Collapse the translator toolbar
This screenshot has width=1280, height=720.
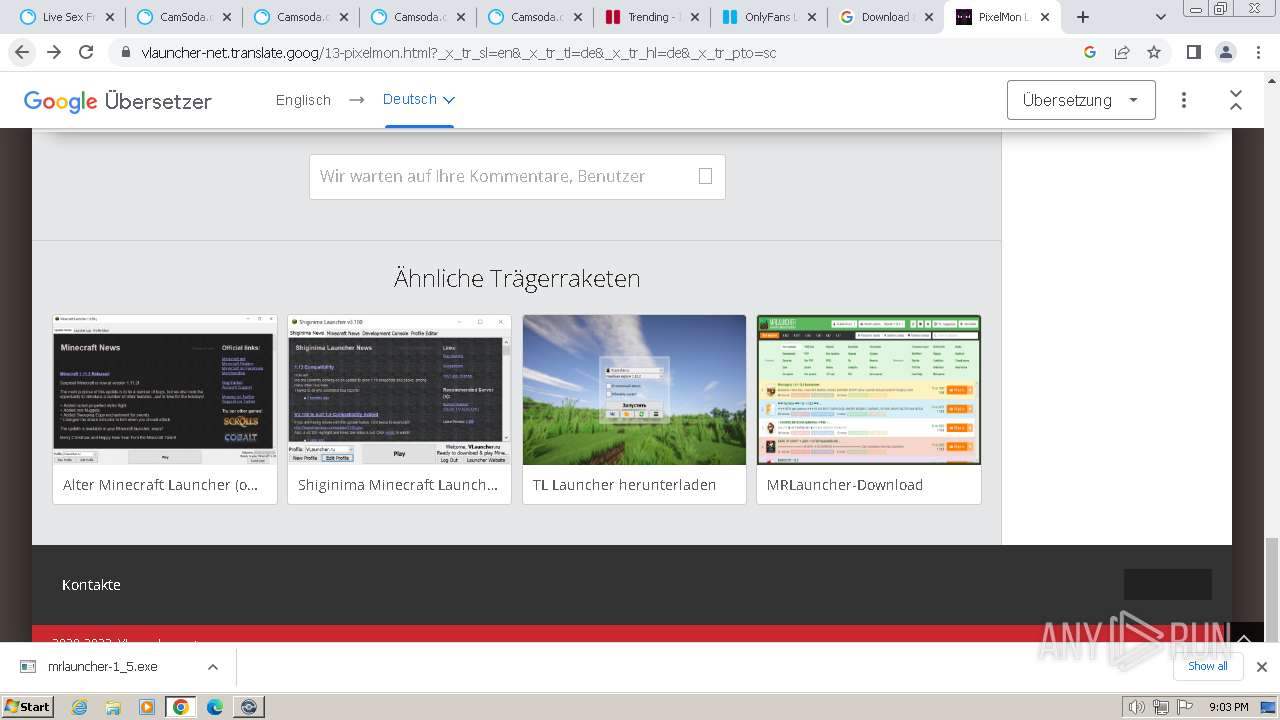[x=1236, y=100]
